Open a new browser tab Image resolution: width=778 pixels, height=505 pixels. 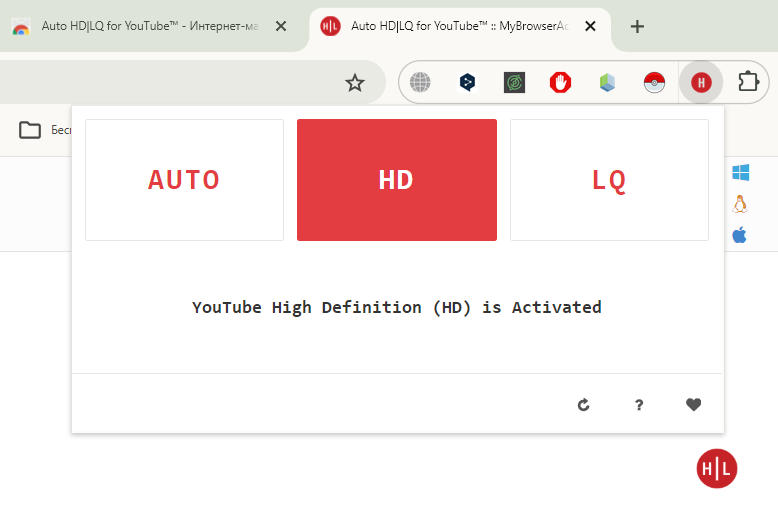tap(637, 26)
